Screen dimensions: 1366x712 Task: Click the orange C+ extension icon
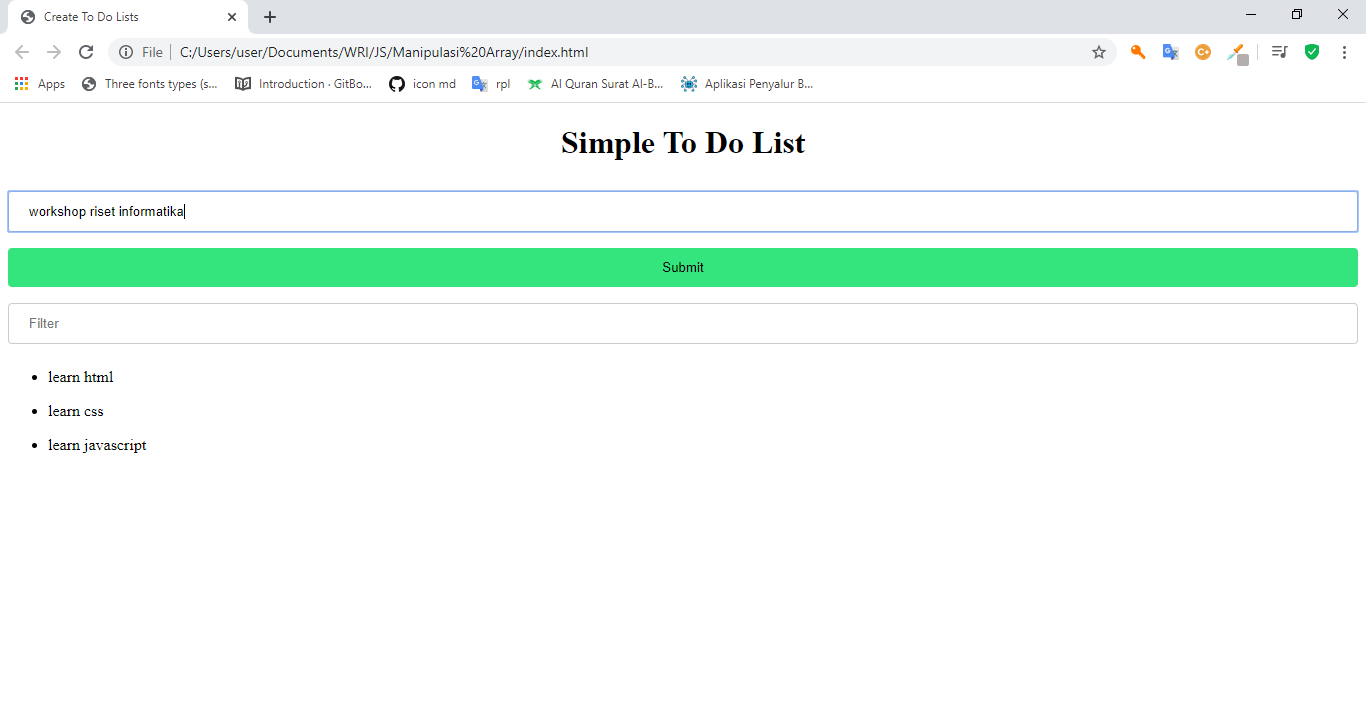1203,52
